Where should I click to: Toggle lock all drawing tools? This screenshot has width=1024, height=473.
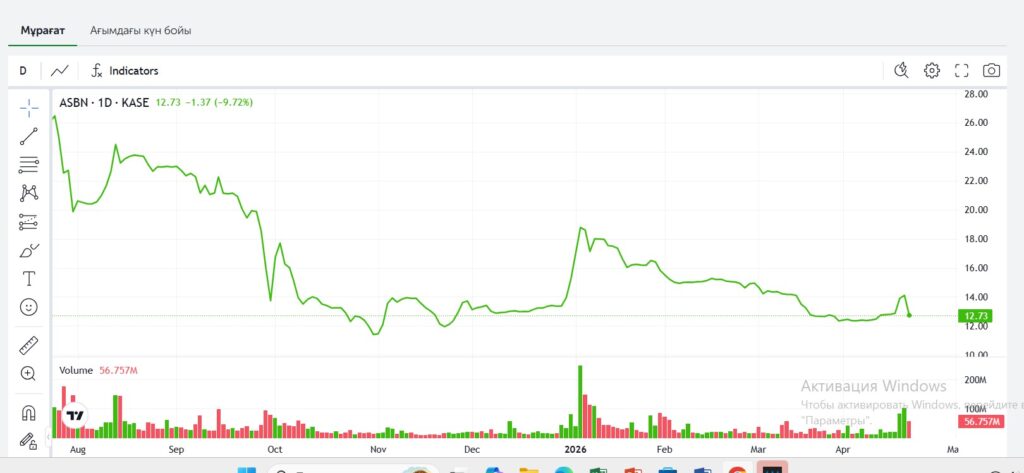pyautogui.click(x=29, y=440)
